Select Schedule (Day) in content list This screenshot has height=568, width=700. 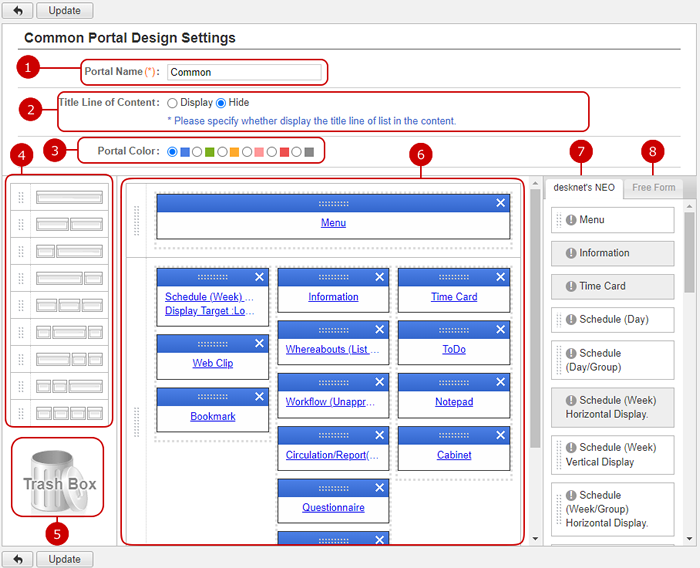(612, 320)
